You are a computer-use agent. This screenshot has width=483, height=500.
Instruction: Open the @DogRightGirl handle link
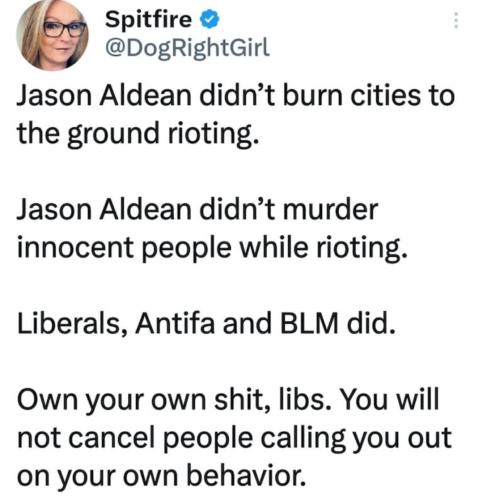[187, 49]
